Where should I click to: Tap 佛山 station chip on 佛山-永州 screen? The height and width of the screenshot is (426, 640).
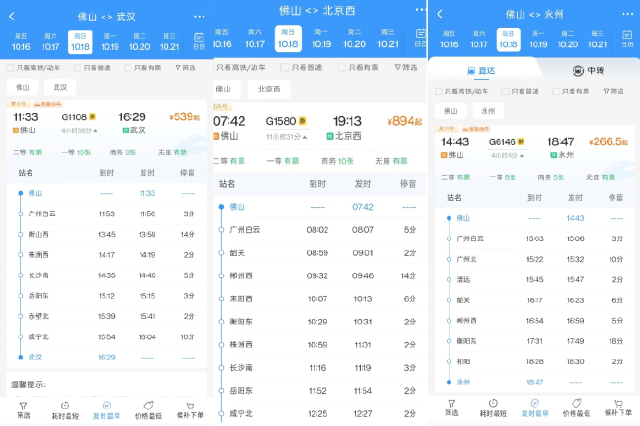(451, 111)
